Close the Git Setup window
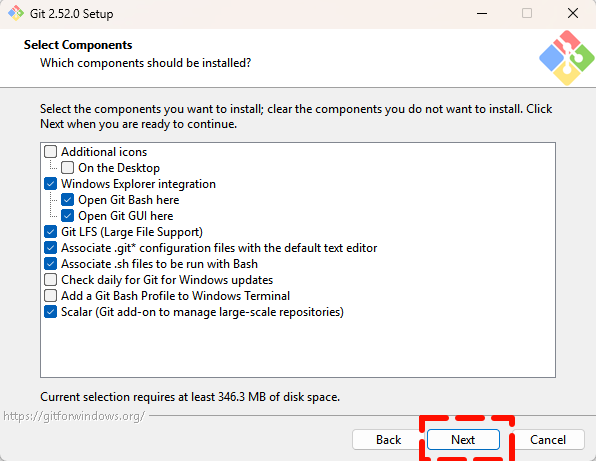This screenshot has height=461, width=596. click(x=572, y=14)
